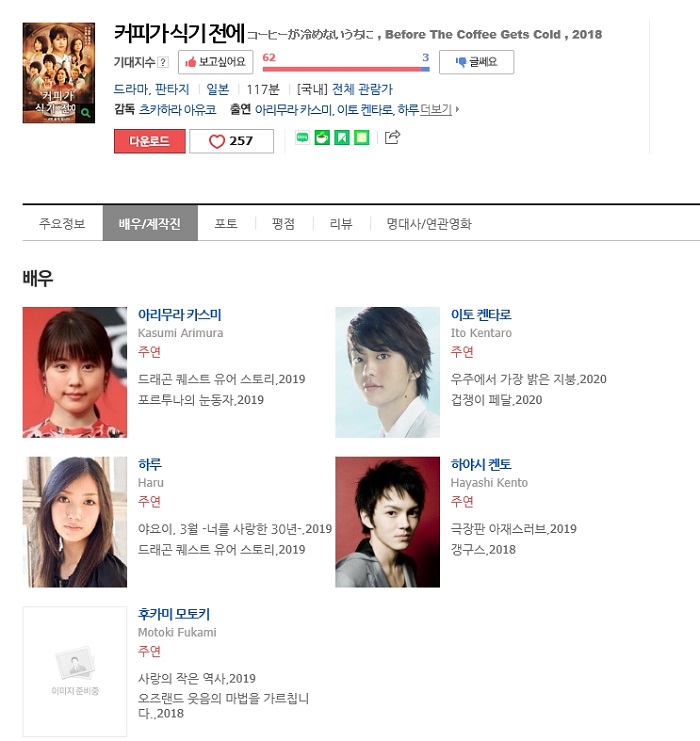Click the thumbs-up 보고싶어요 button
This screenshot has height=741, width=700.
pyautogui.click(x=216, y=62)
